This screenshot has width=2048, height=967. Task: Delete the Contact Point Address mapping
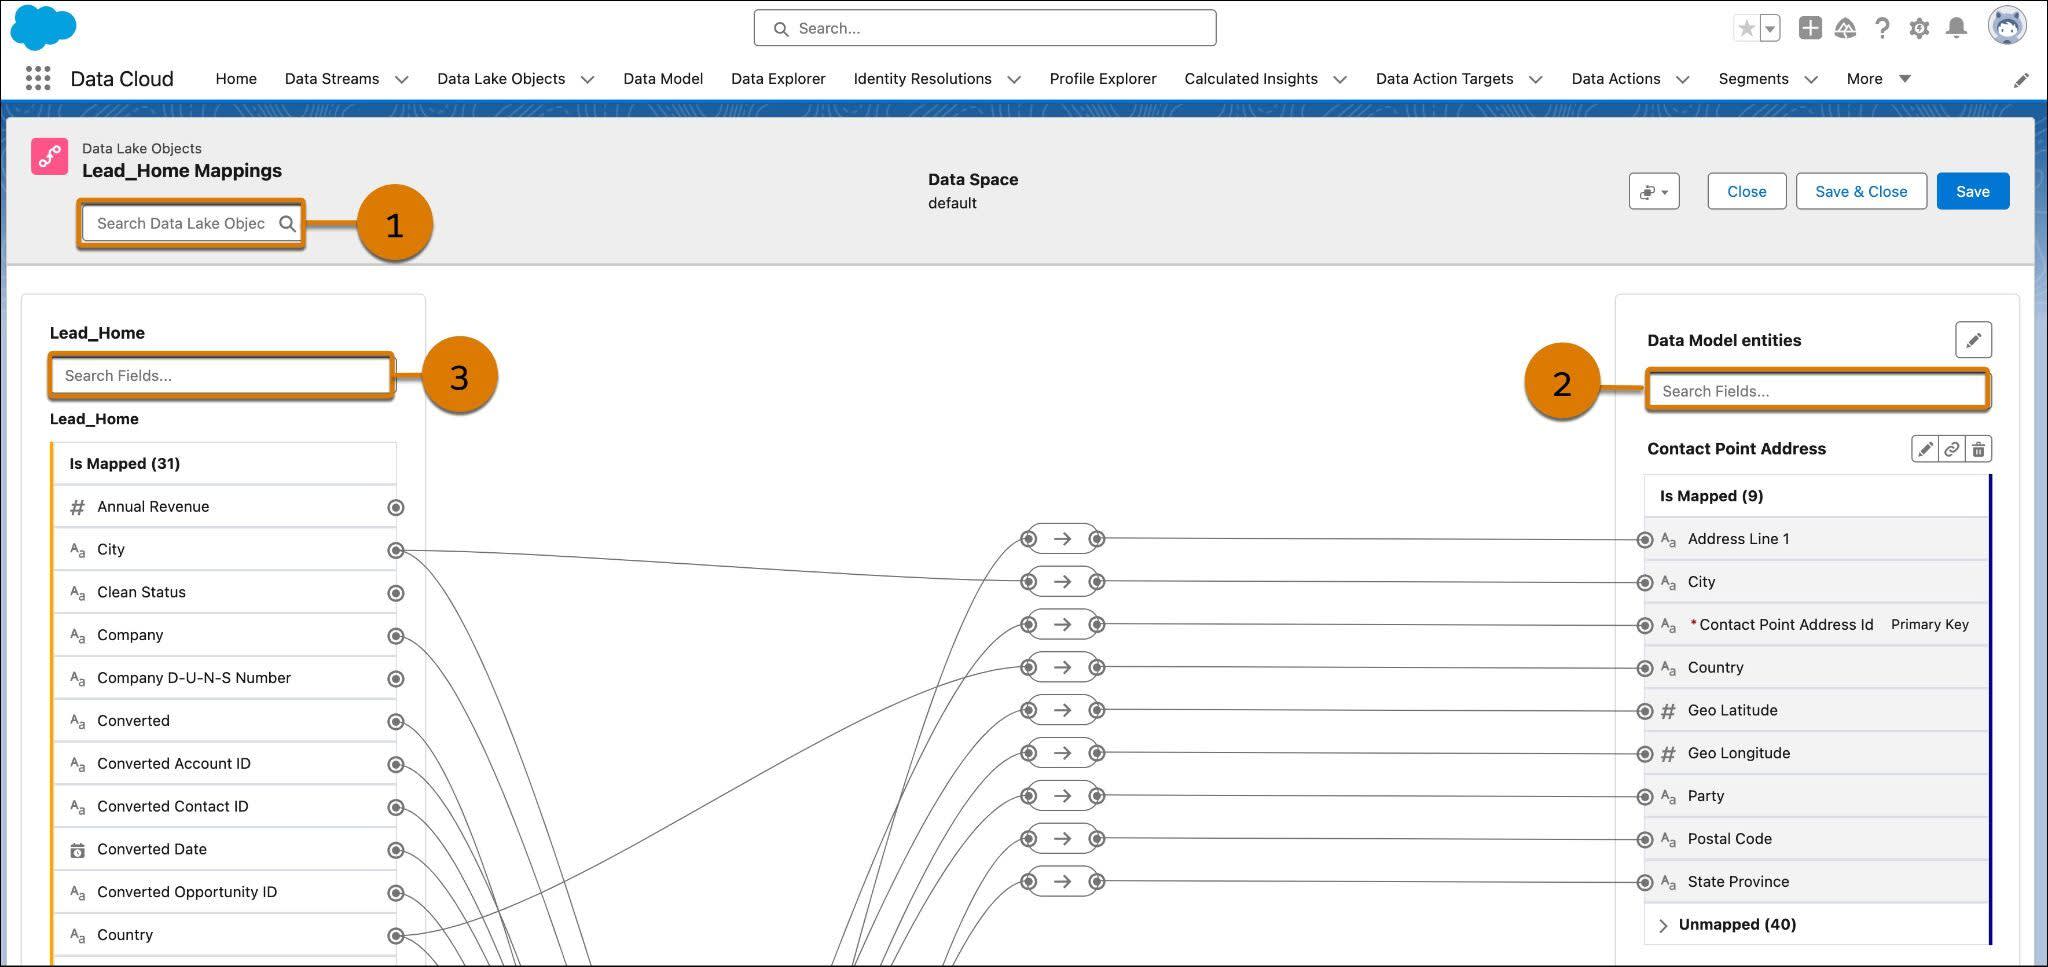point(1978,449)
